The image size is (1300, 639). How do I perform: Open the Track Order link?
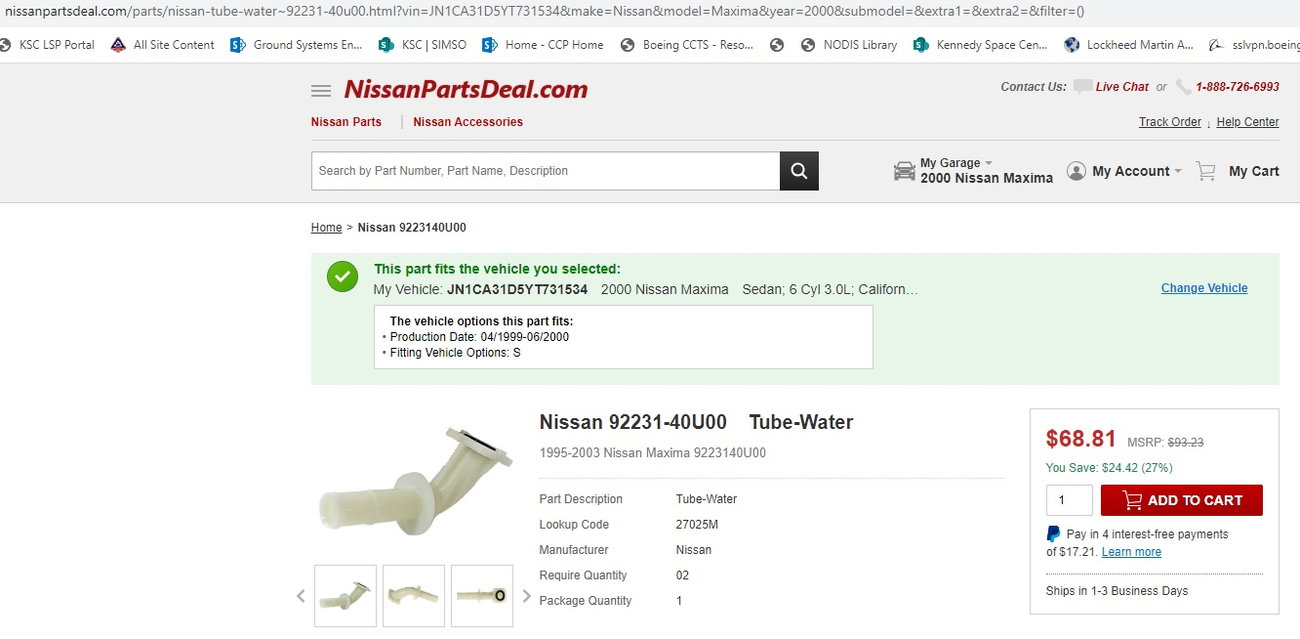(x=1170, y=122)
